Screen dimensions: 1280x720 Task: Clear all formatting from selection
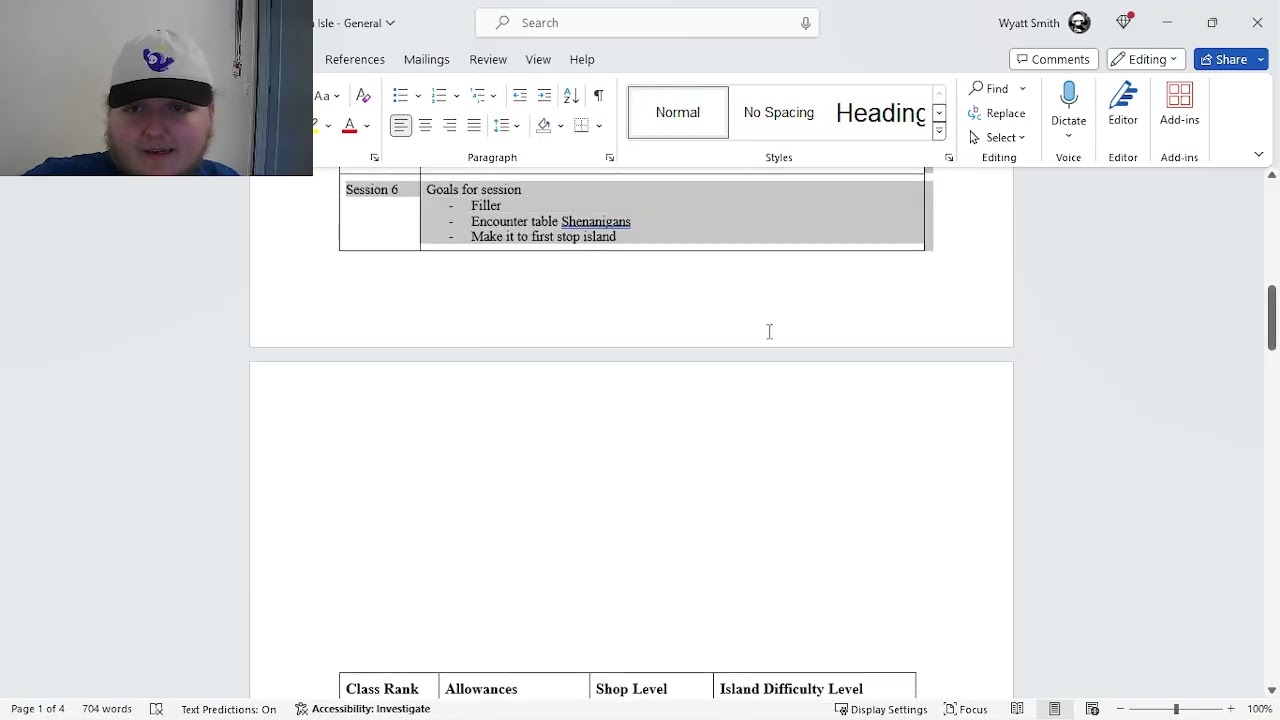point(363,95)
